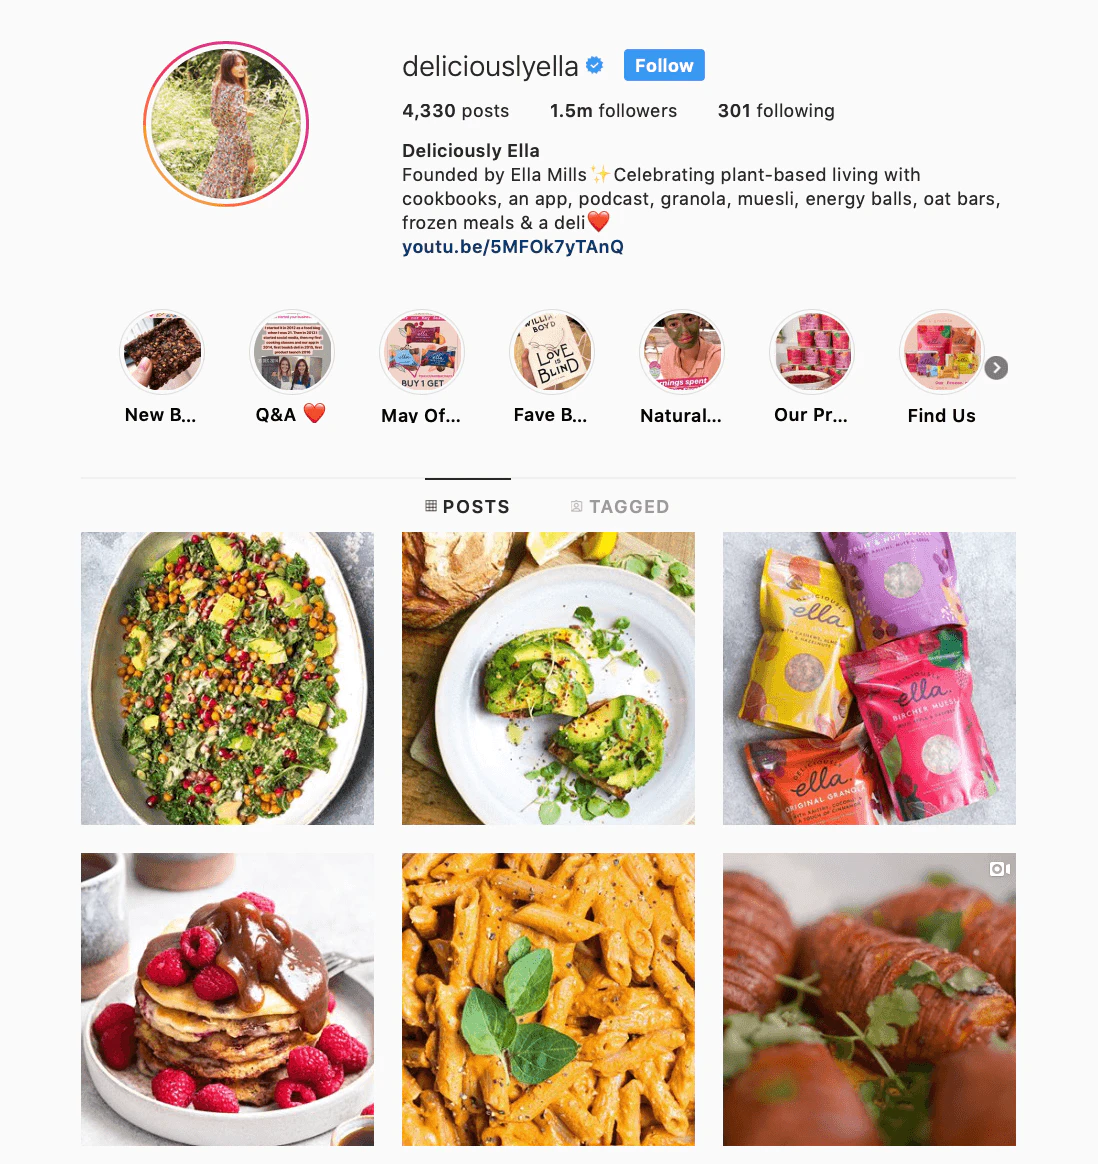
Task: Switch to the TAGGED tab
Action: tap(620, 506)
